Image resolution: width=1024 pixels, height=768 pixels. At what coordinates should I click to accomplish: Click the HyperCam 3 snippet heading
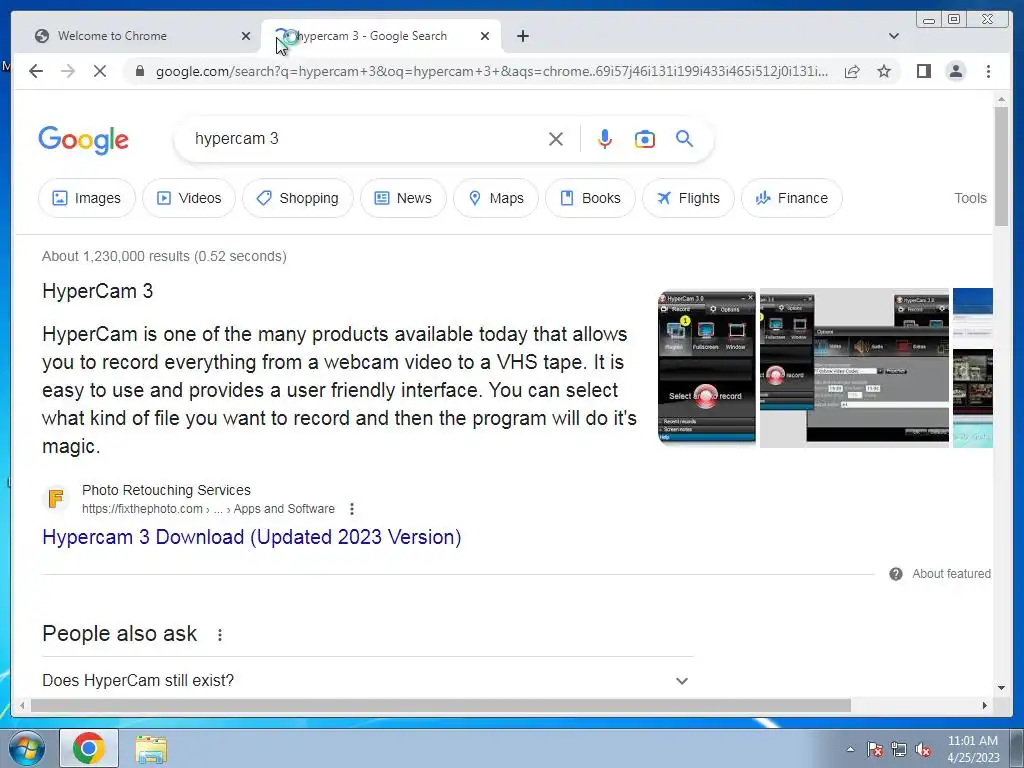click(97, 291)
